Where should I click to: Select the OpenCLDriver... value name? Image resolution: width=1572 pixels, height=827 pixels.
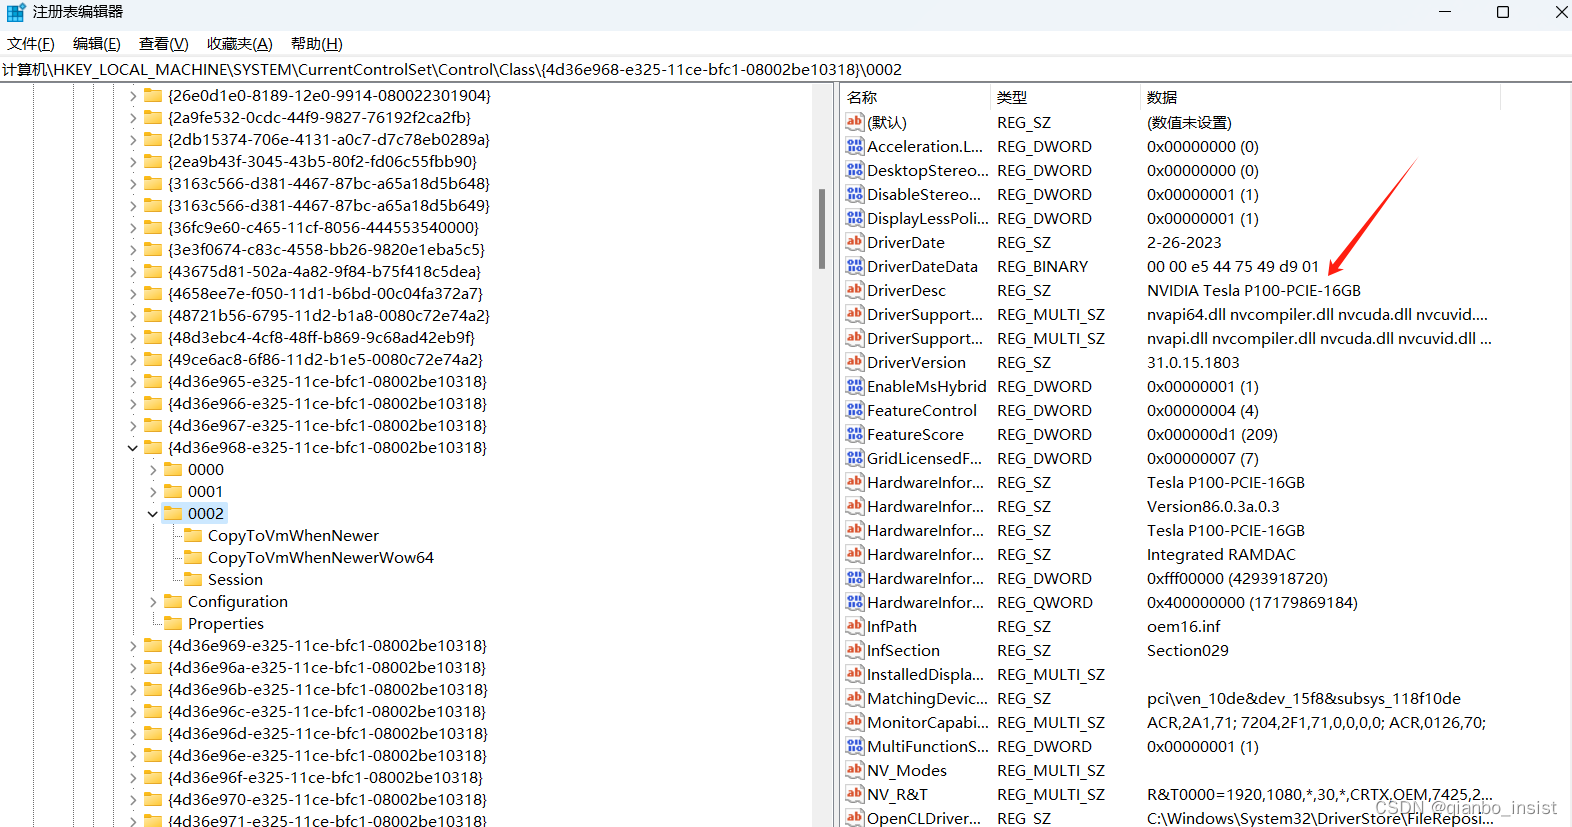[x=924, y=818]
